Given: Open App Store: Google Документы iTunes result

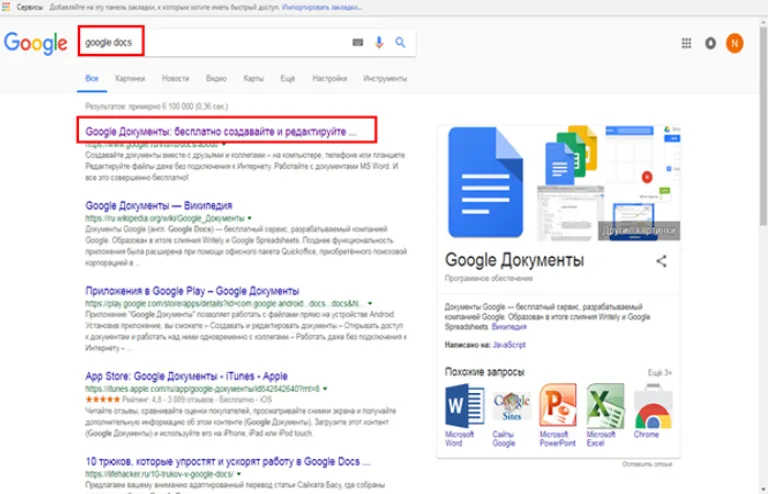Looking at the screenshot, I should click(186, 376).
